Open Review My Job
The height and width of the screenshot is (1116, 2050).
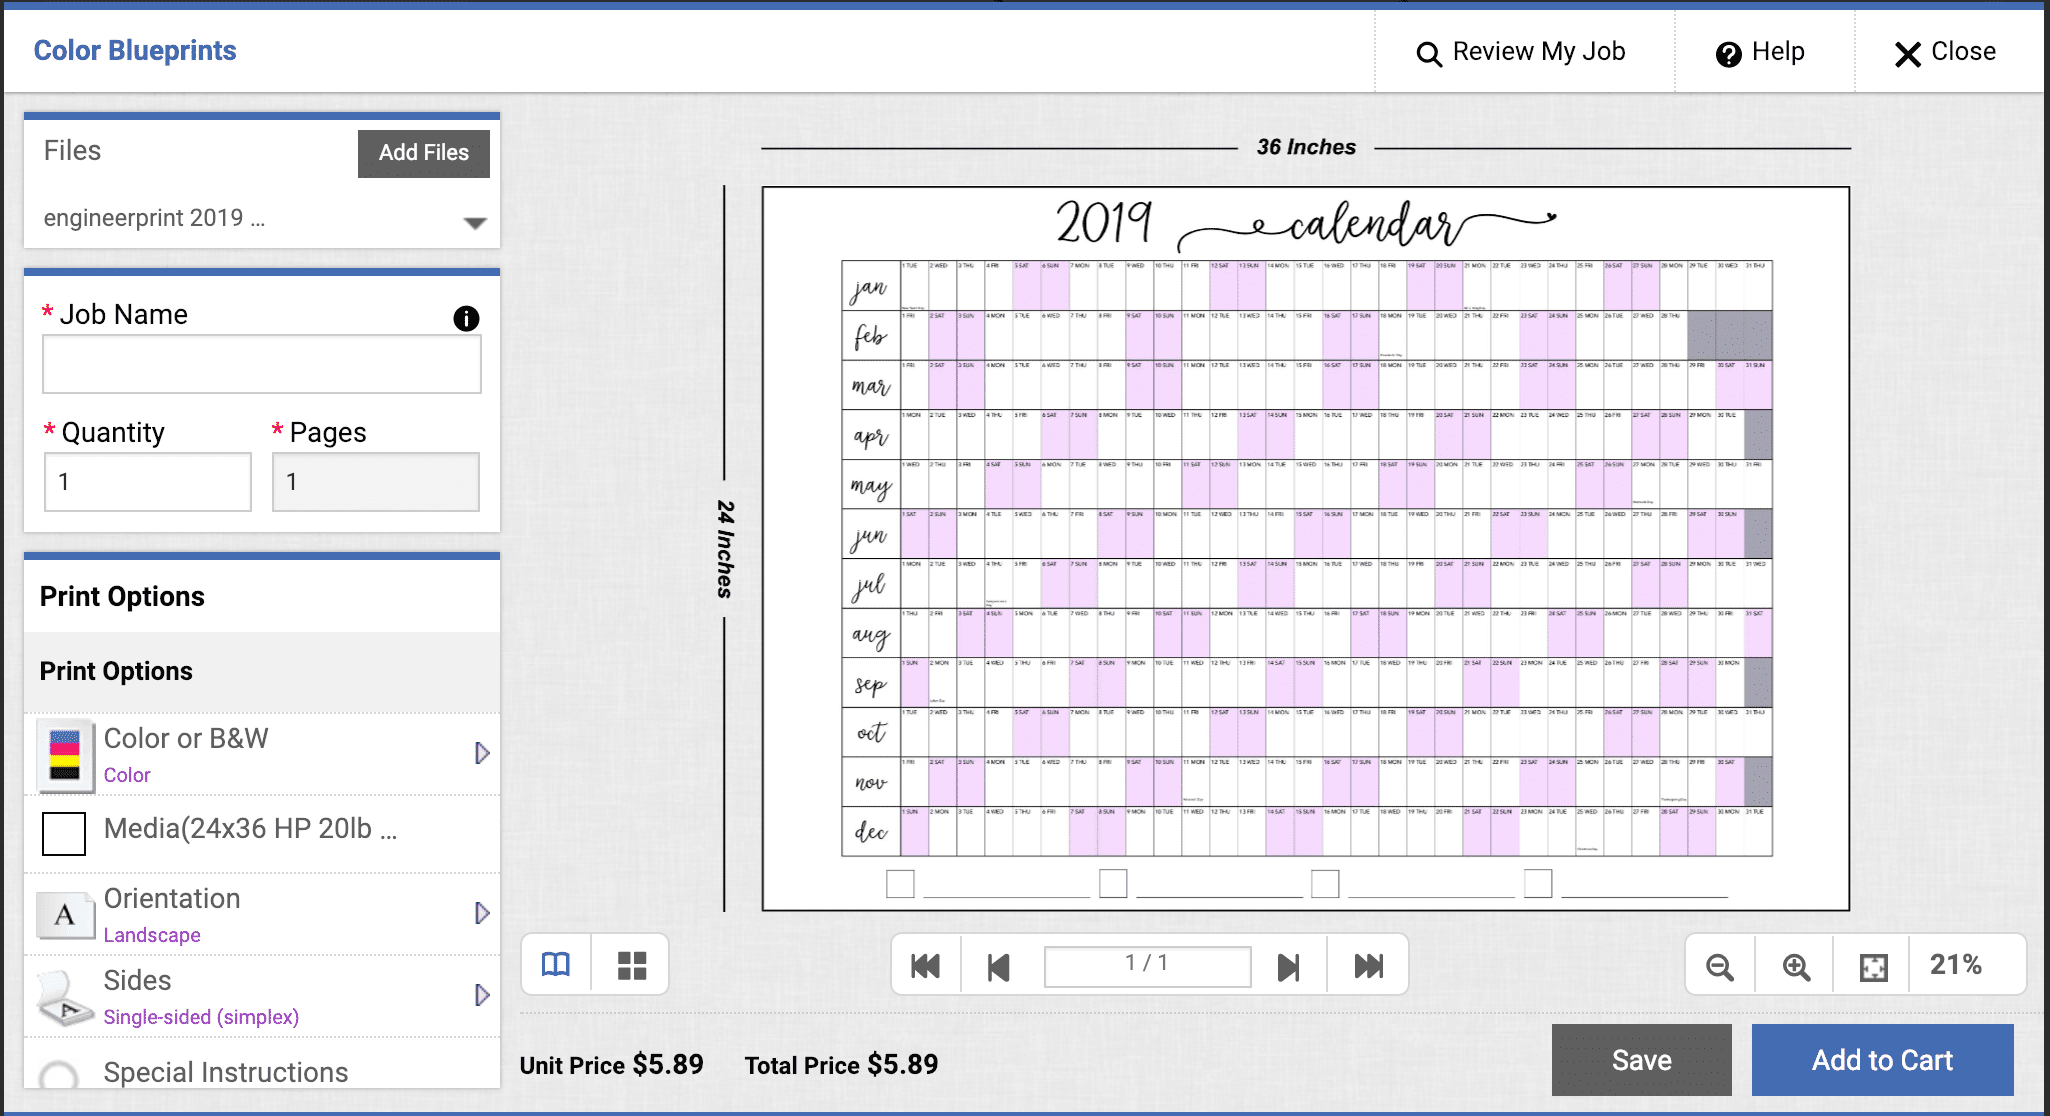click(x=1523, y=51)
